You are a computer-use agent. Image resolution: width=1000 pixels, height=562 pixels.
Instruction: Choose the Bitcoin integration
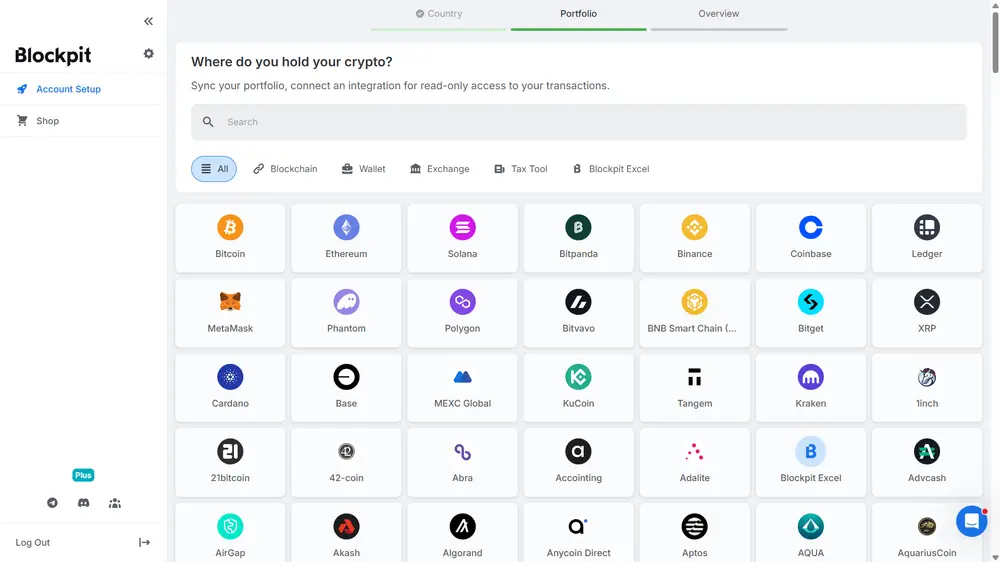point(230,238)
